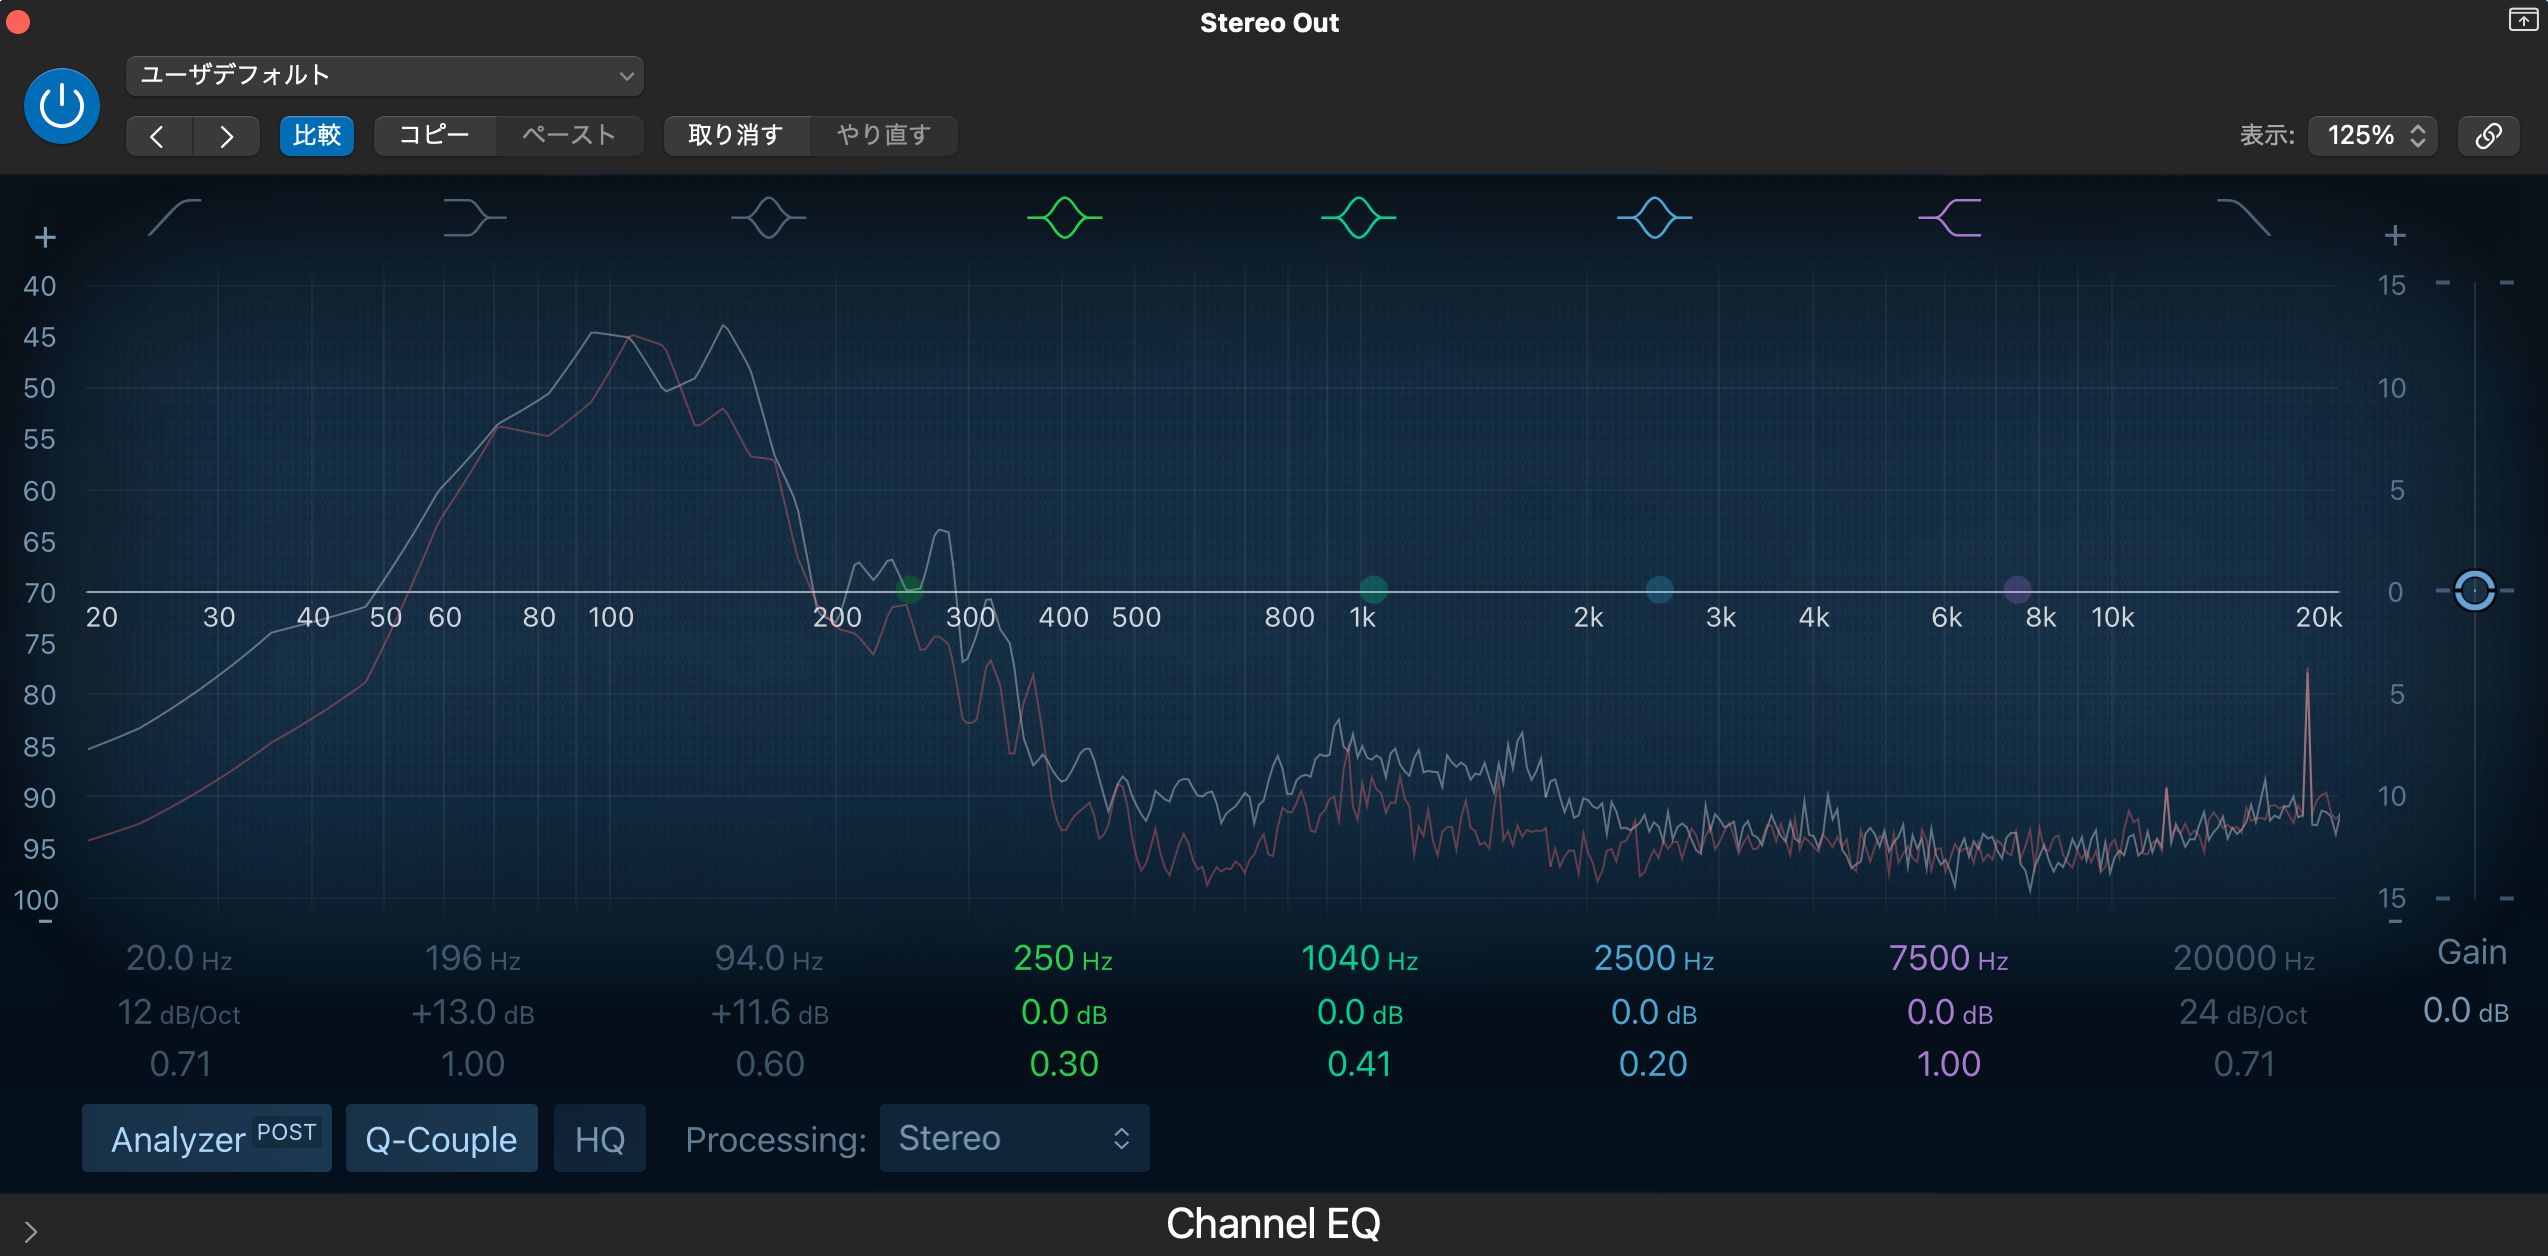Toggle Q-Couple off

point(441,1138)
